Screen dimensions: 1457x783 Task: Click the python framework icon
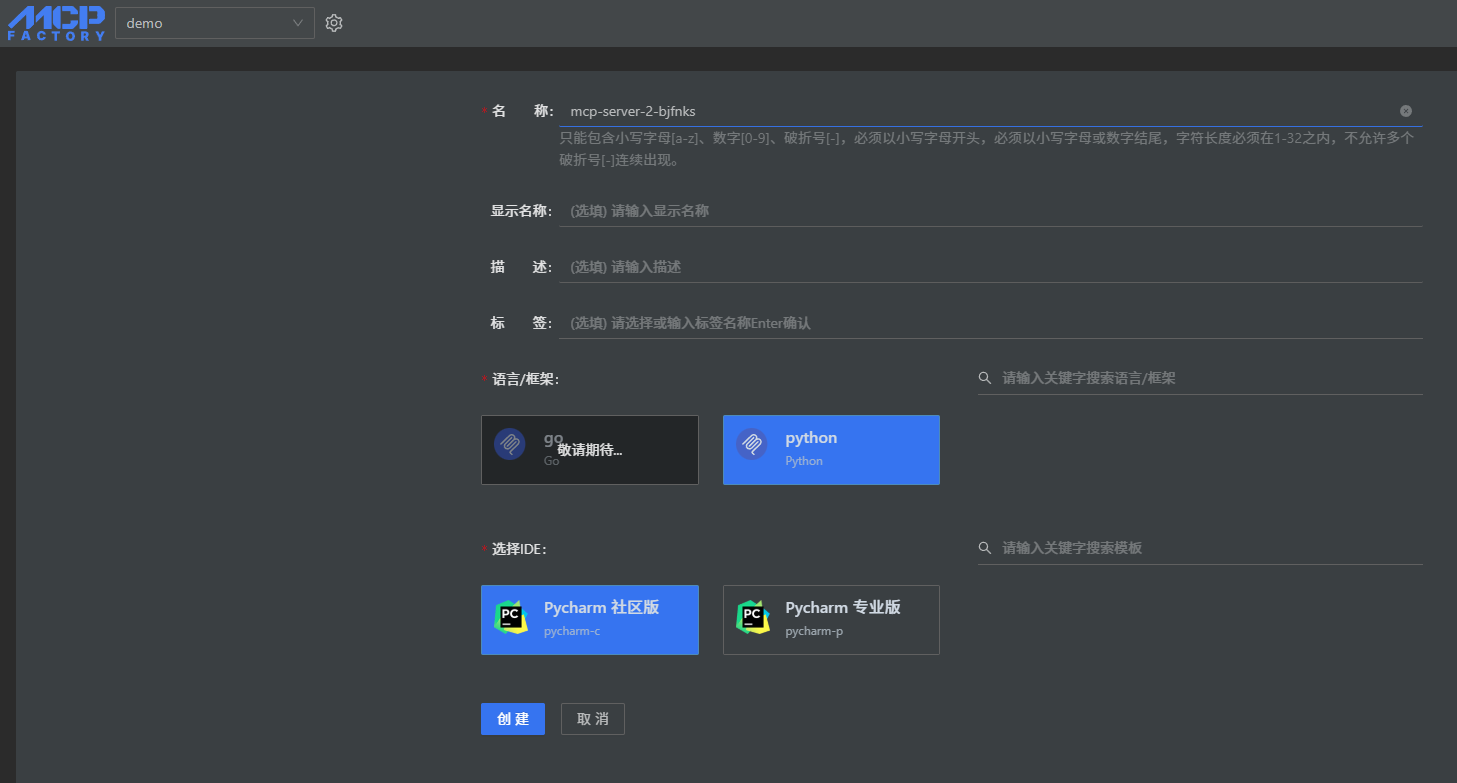(x=751, y=444)
